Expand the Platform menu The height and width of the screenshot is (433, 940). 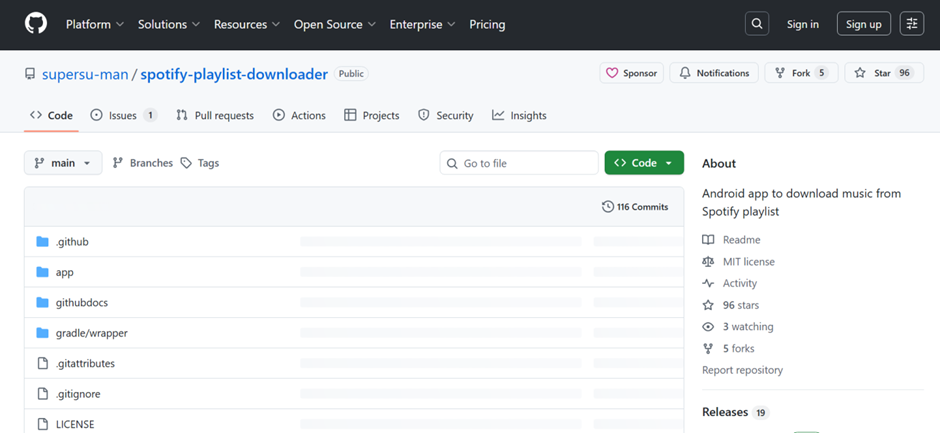tap(95, 25)
